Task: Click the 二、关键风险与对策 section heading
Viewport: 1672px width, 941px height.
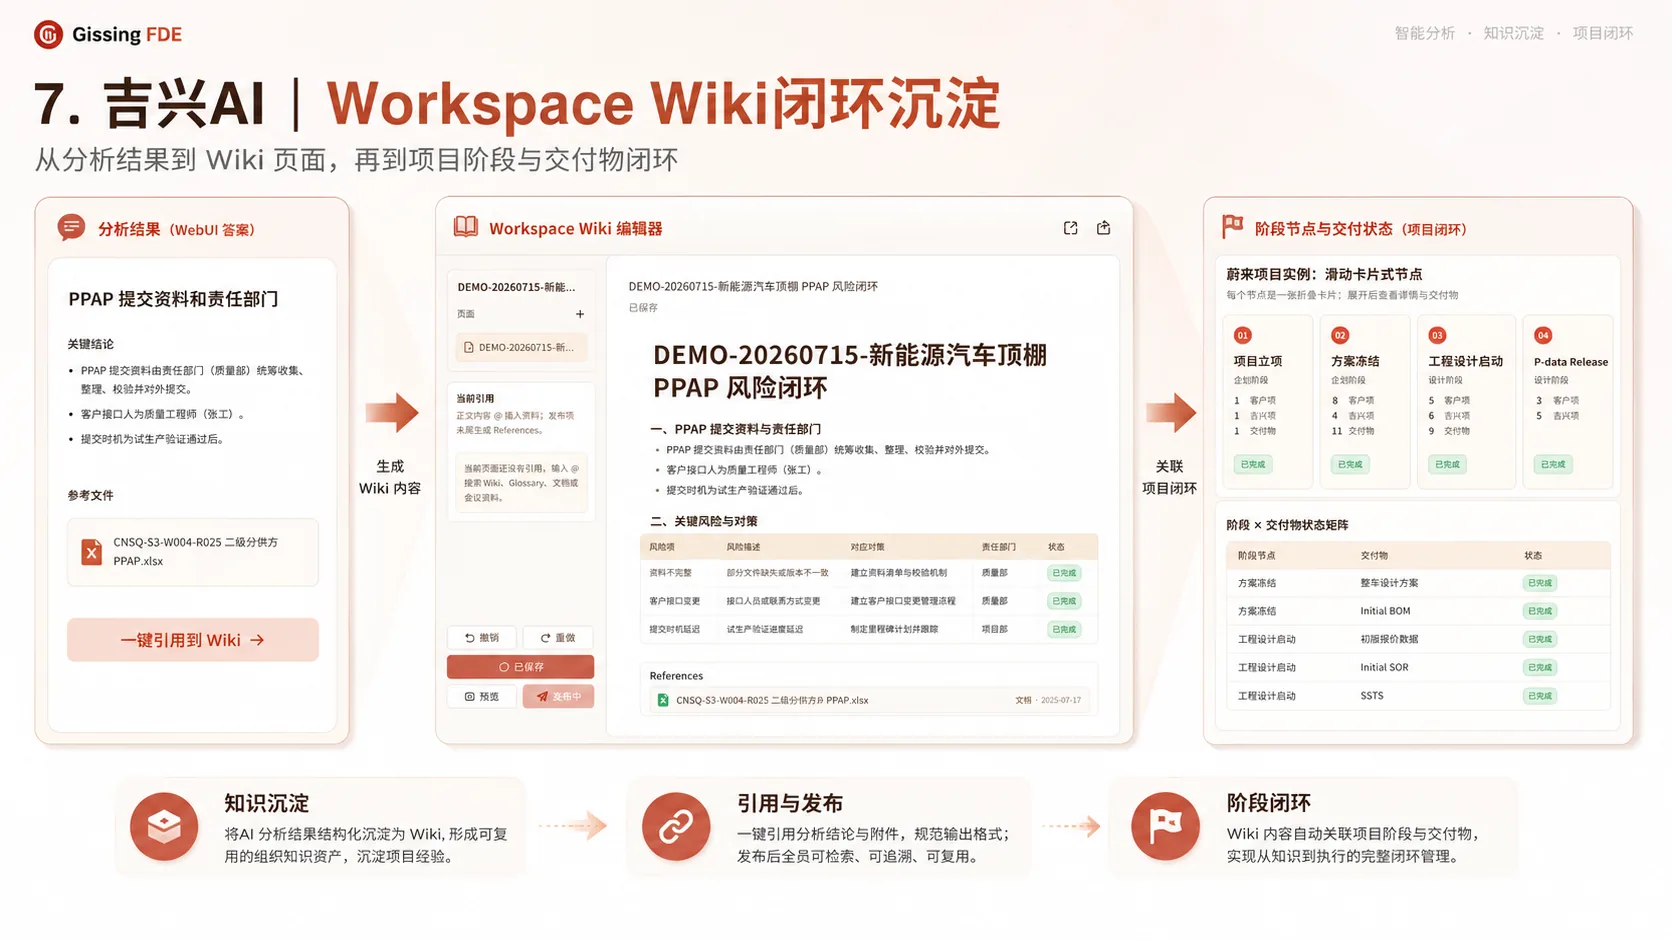Action: (x=704, y=521)
